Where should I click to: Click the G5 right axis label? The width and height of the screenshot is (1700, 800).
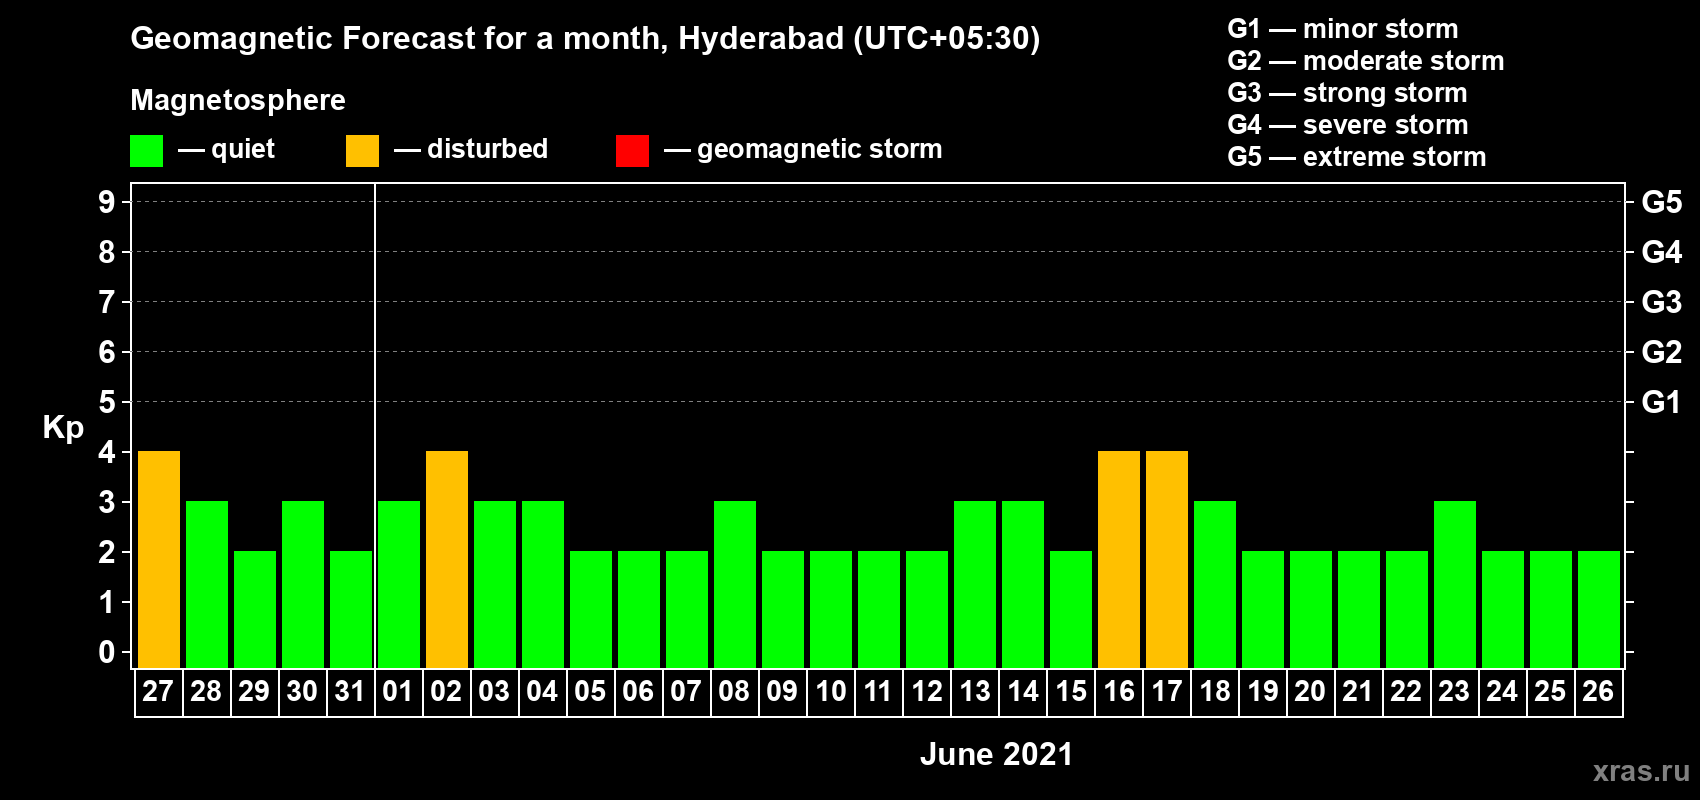(x=1662, y=202)
